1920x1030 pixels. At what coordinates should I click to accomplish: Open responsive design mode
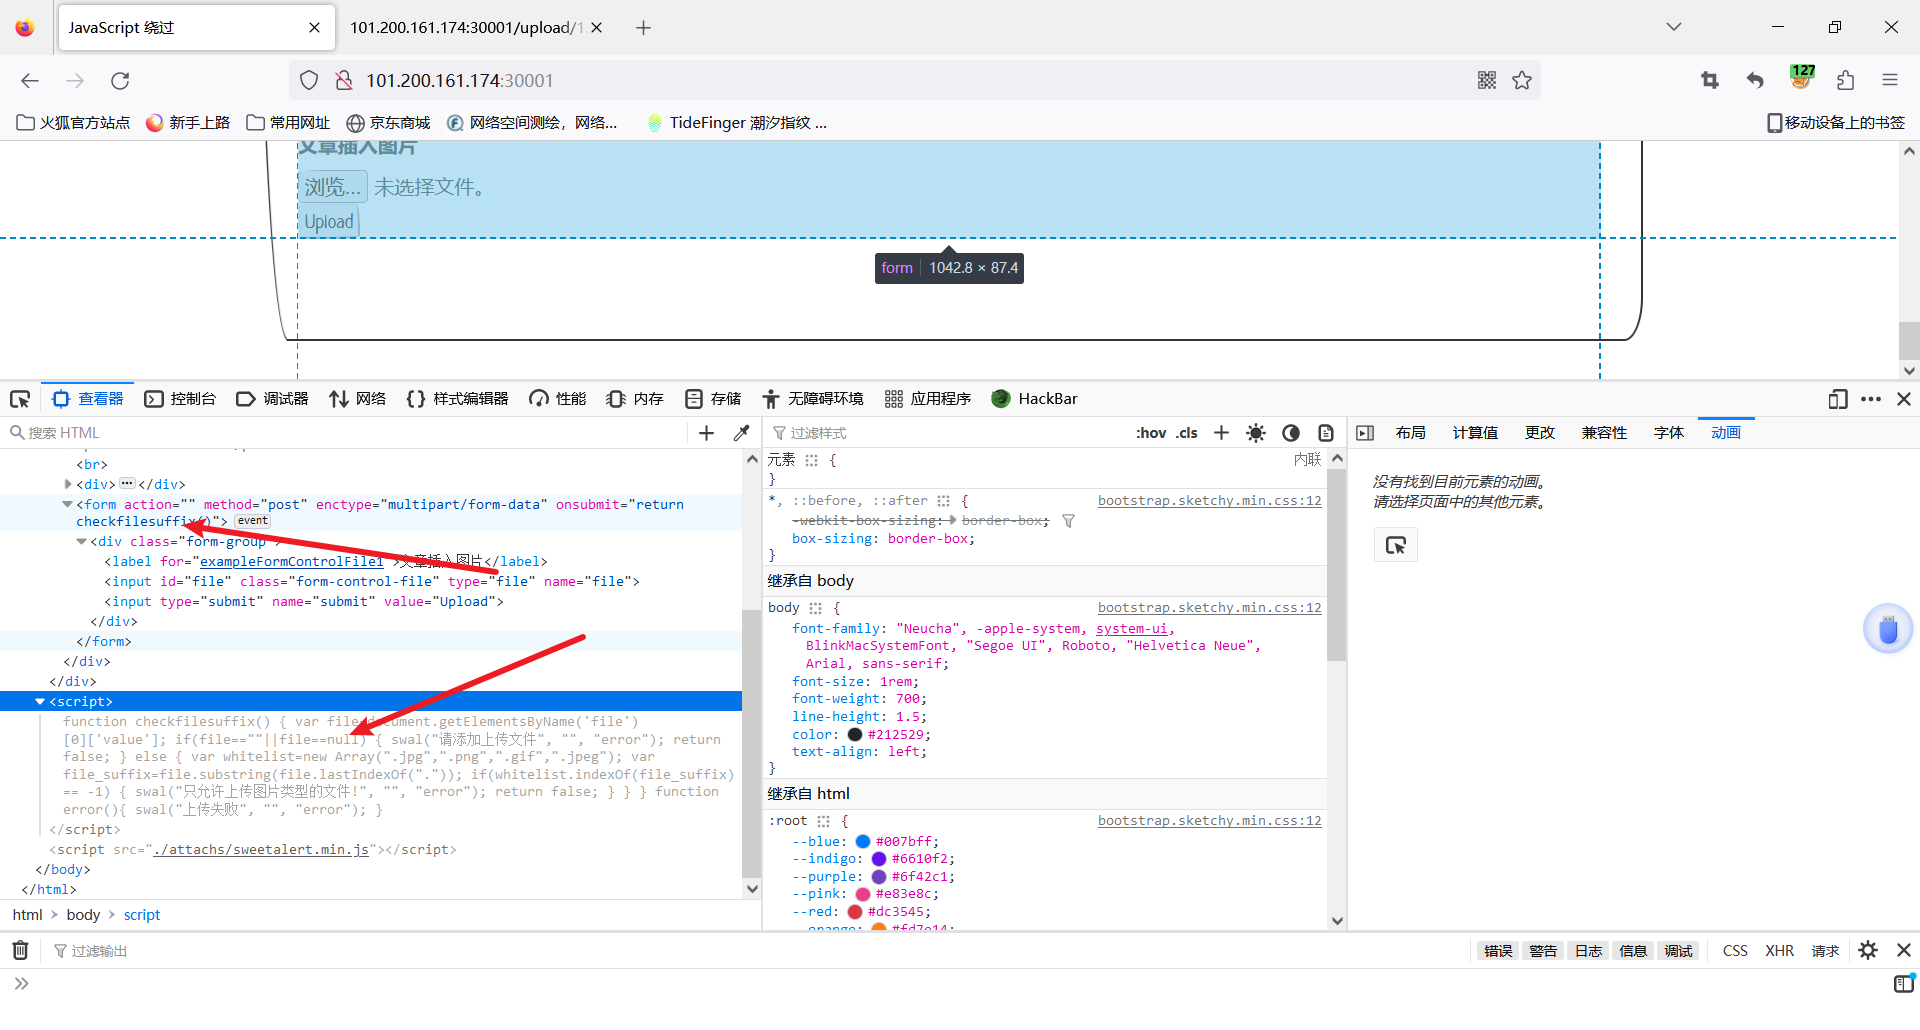1838,399
